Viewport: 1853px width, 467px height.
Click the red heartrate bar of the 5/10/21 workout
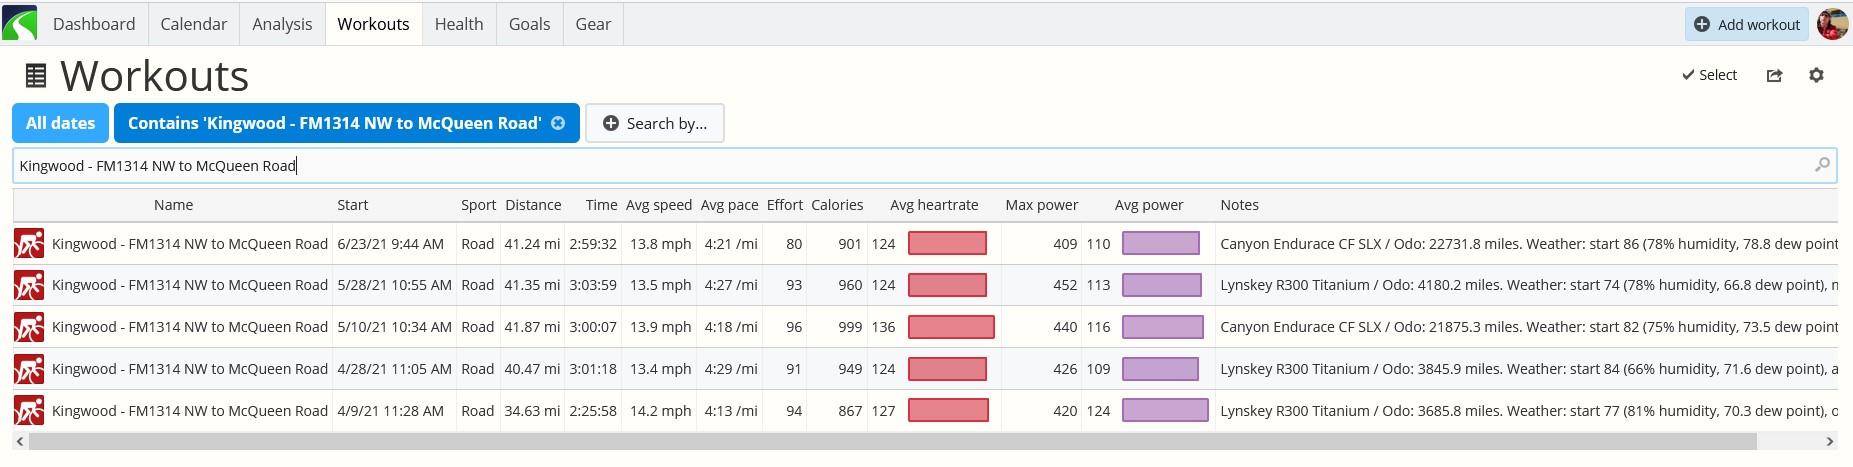click(951, 327)
